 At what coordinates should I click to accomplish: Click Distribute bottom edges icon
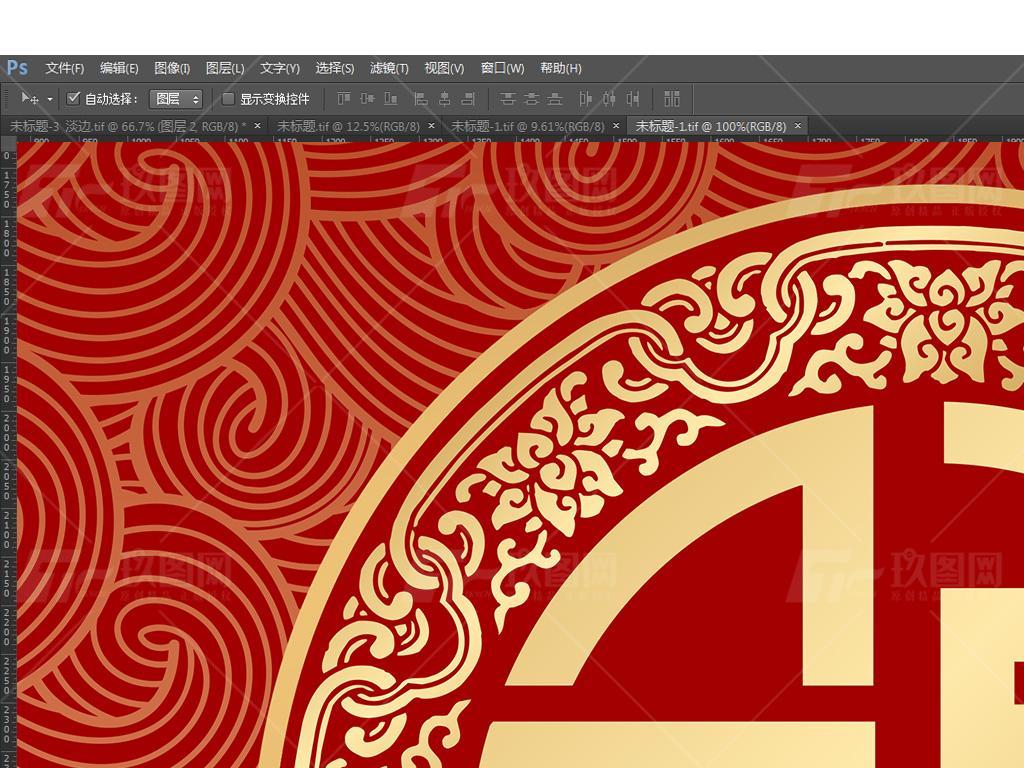pos(555,99)
